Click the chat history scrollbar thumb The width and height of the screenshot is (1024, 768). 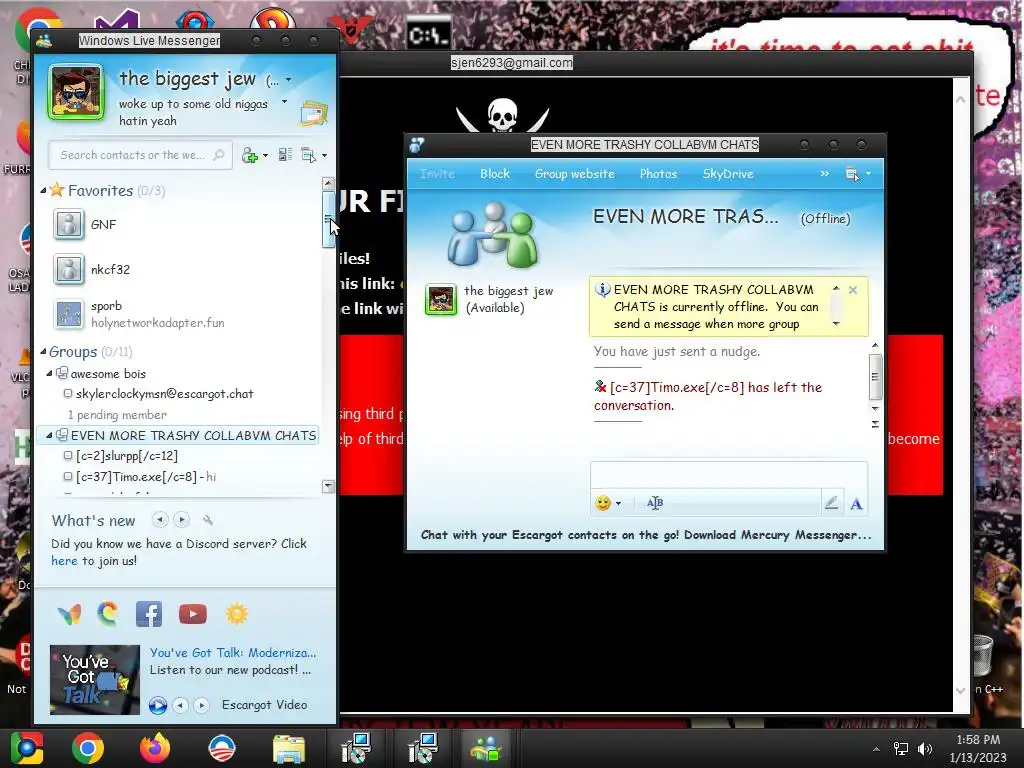pos(875,377)
